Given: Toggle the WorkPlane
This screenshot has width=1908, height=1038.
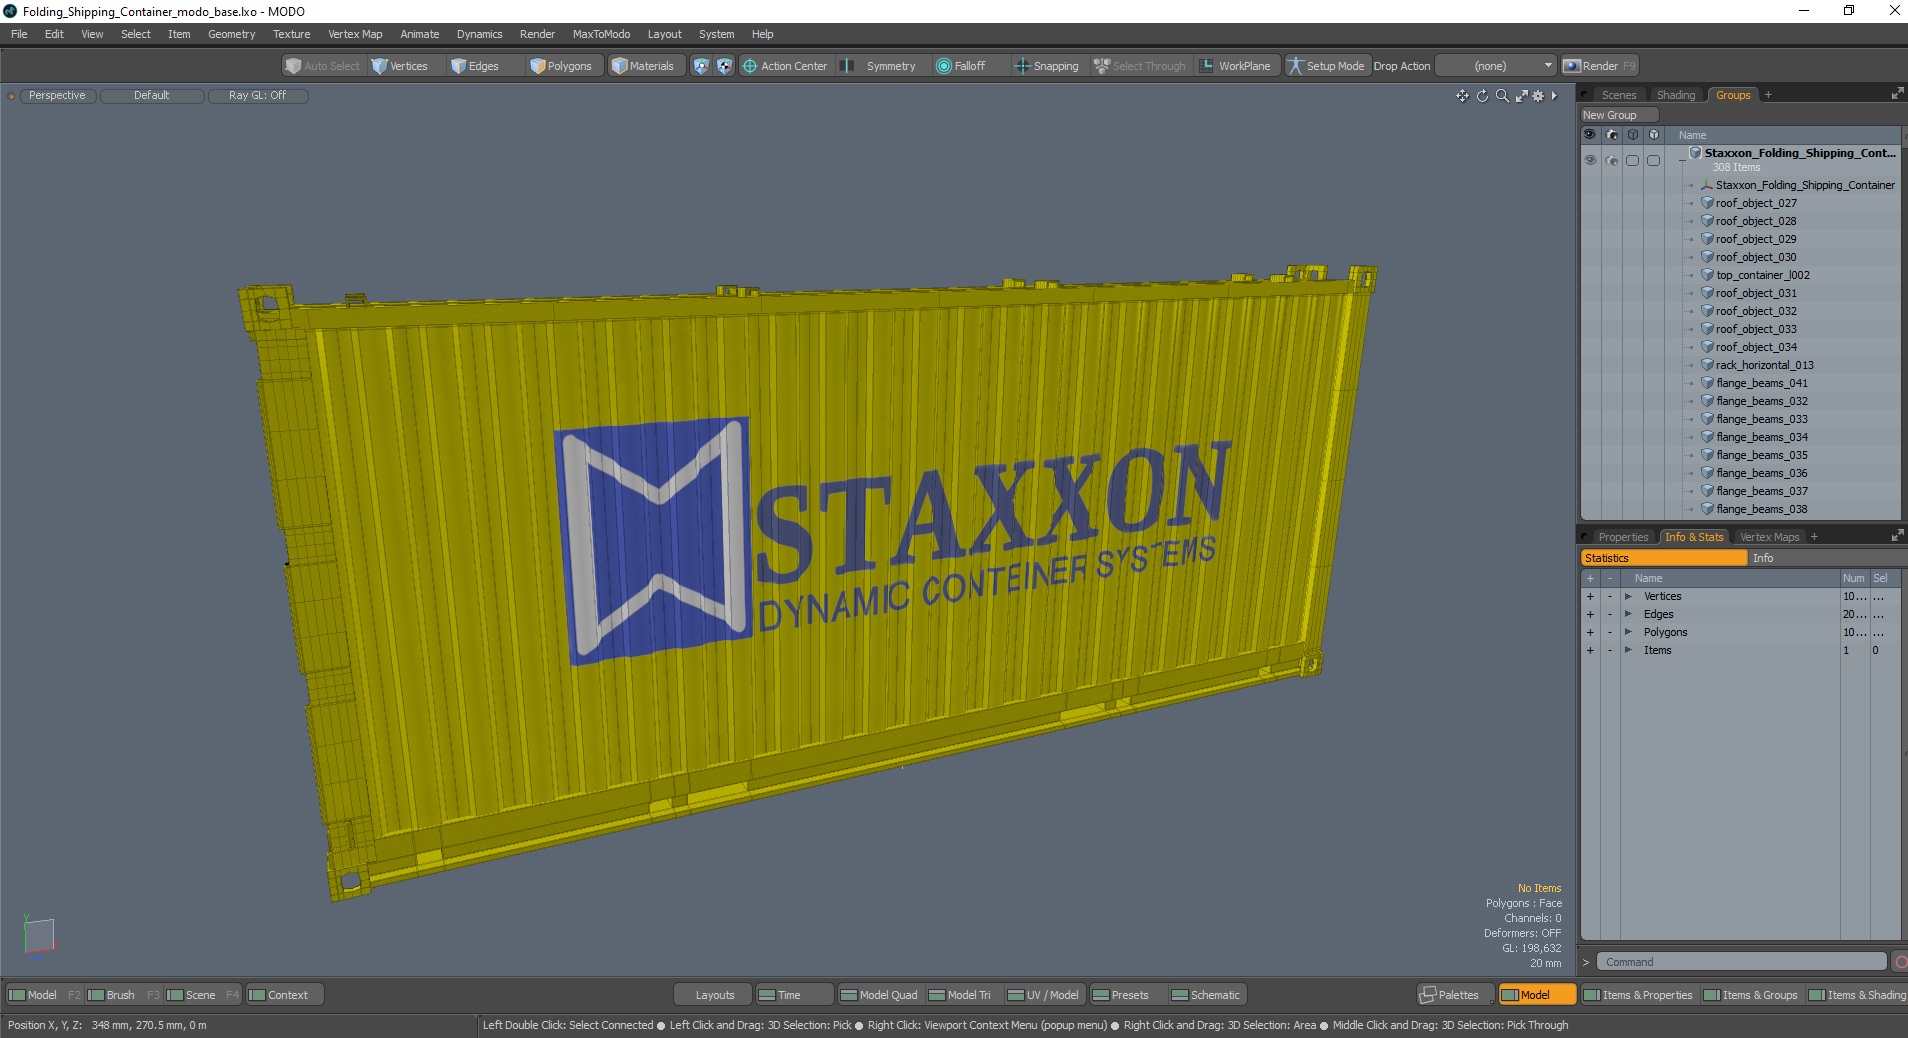Looking at the screenshot, I should coord(1236,66).
